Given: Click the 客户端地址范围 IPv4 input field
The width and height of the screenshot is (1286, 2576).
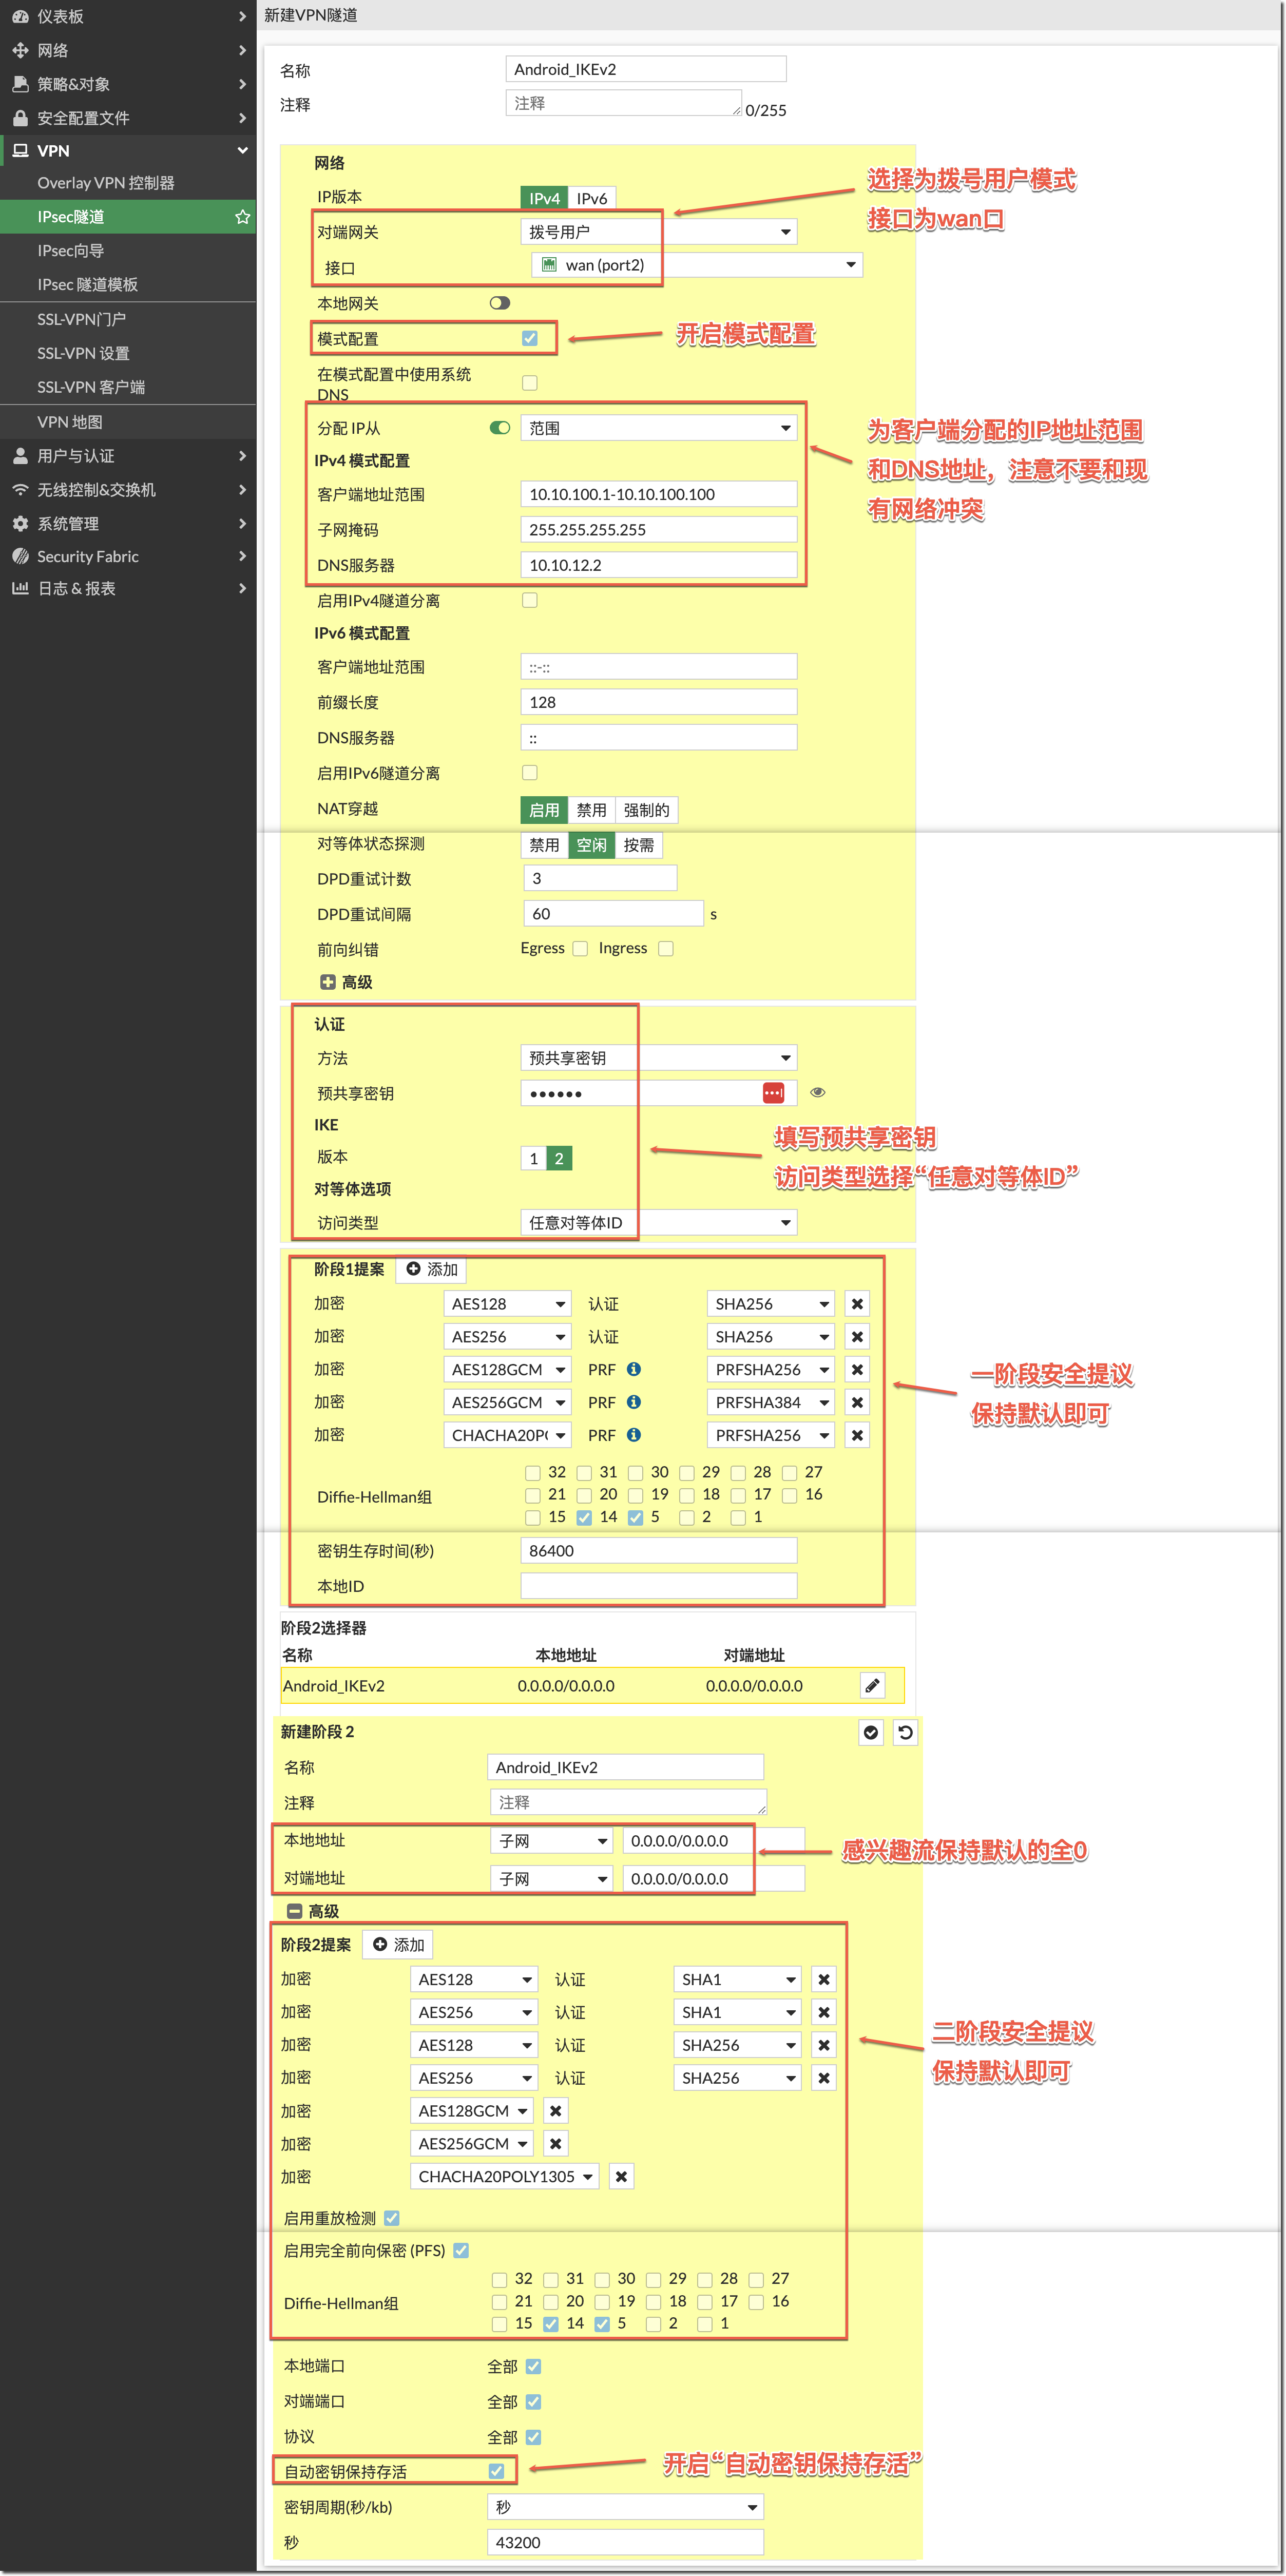Looking at the screenshot, I should pyautogui.click(x=658, y=494).
